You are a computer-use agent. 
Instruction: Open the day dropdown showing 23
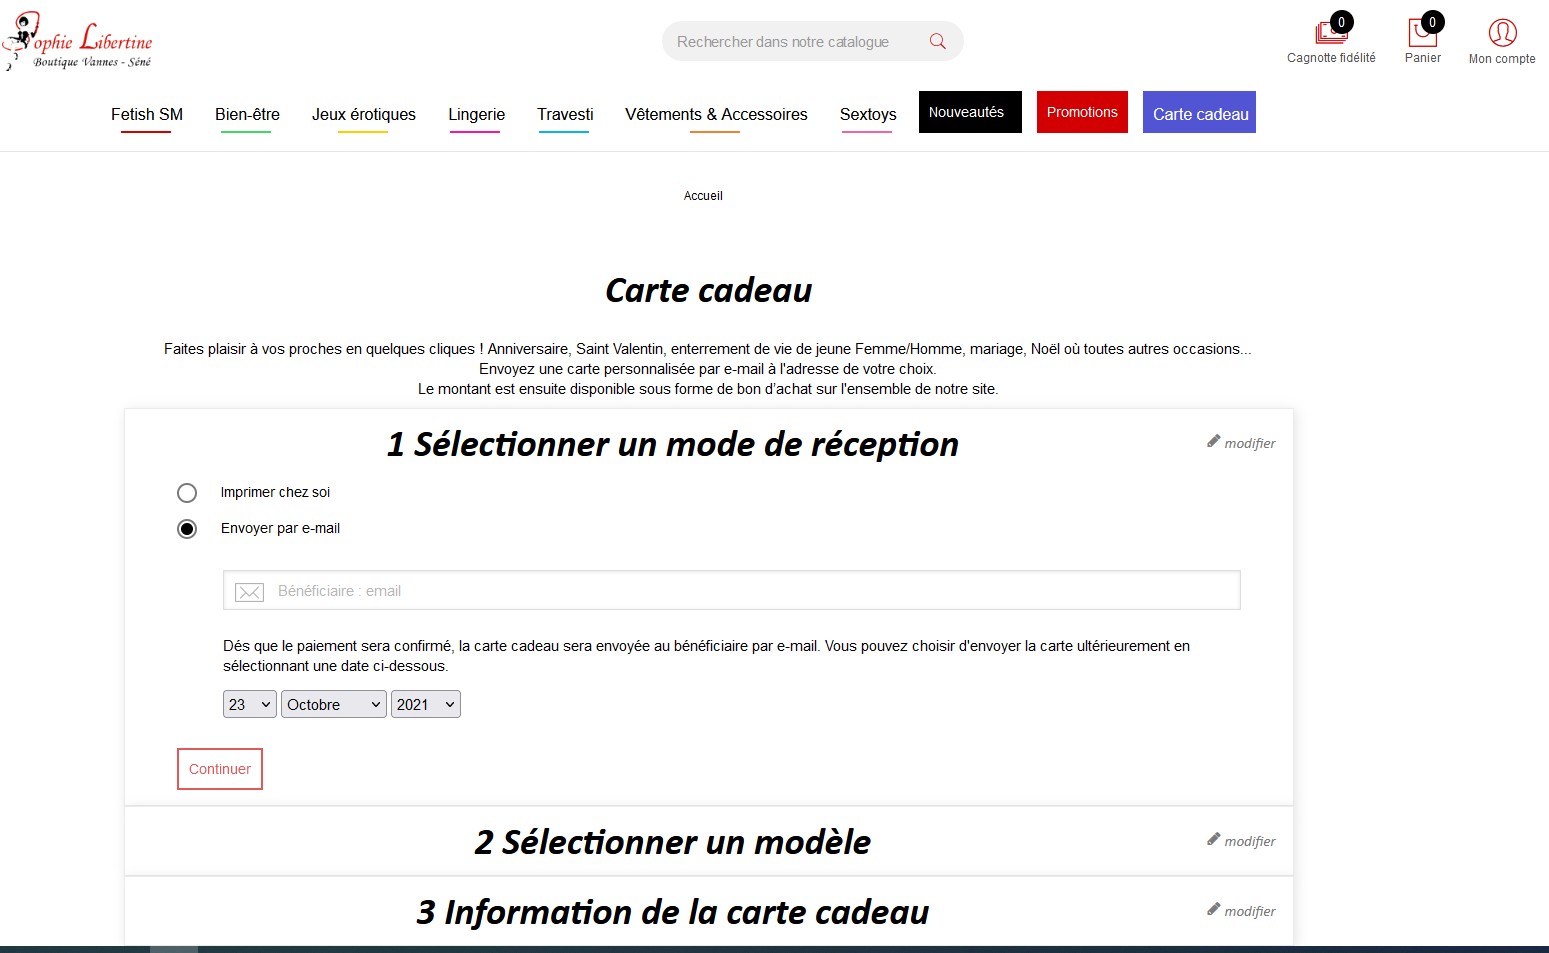tap(249, 705)
